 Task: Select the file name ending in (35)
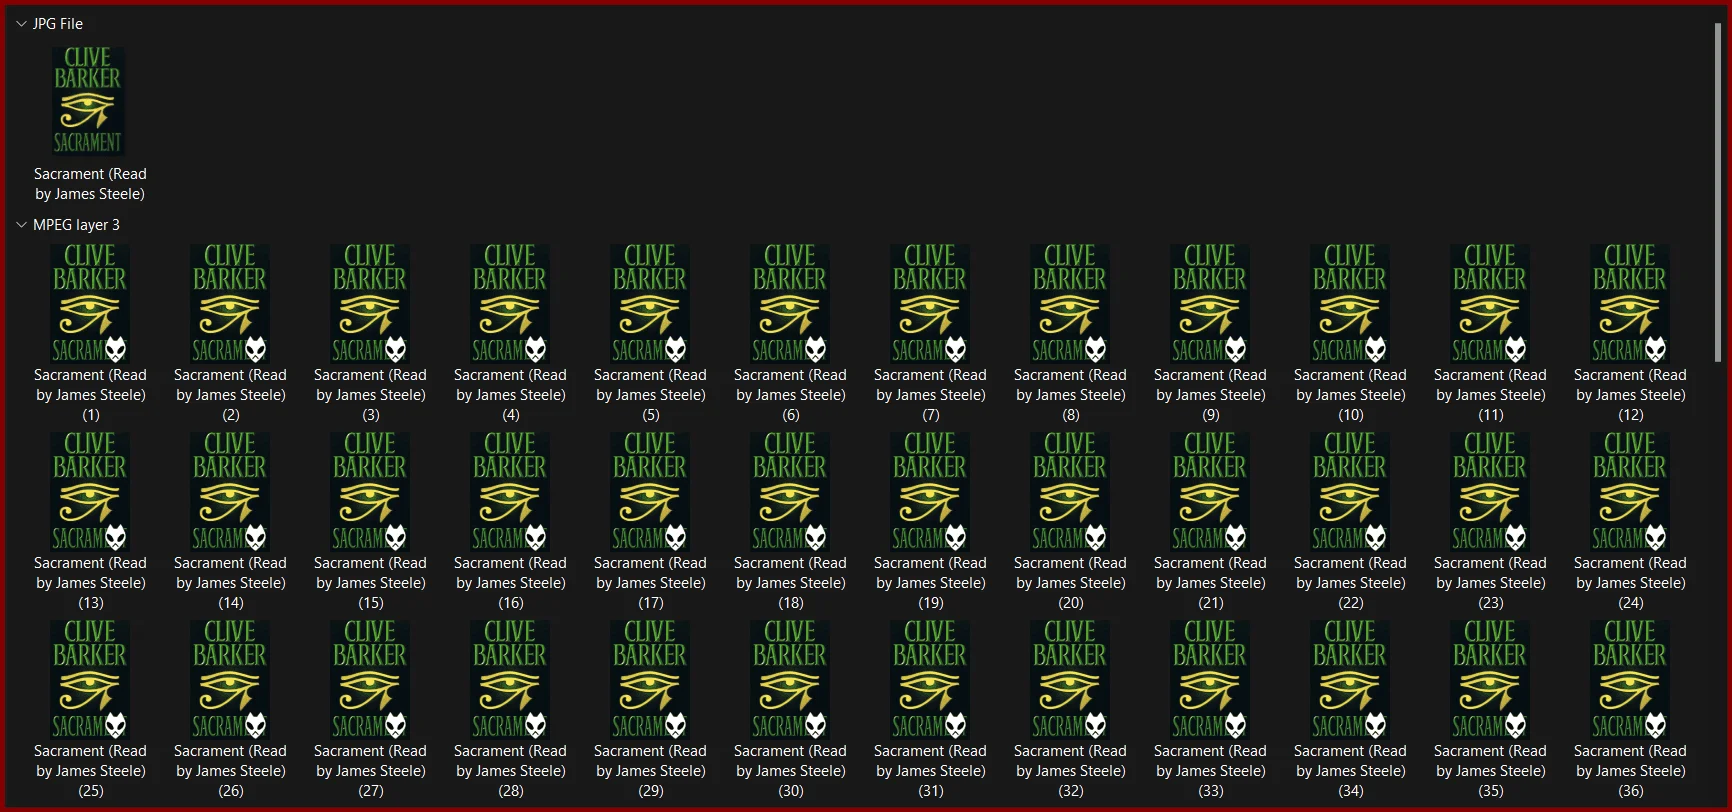1490,771
